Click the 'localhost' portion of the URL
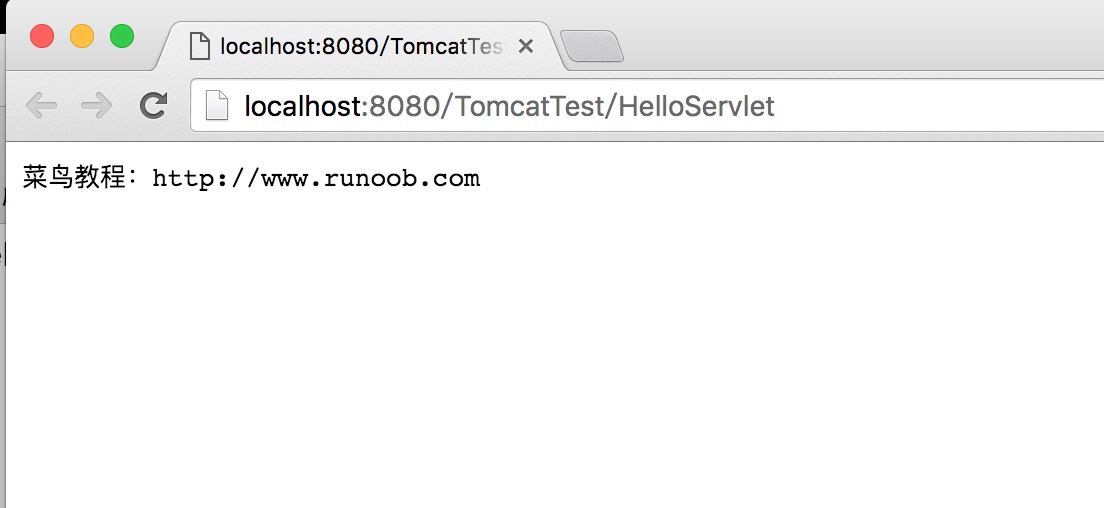Screen dimensions: 1104x508 click(x=302, y=106)
